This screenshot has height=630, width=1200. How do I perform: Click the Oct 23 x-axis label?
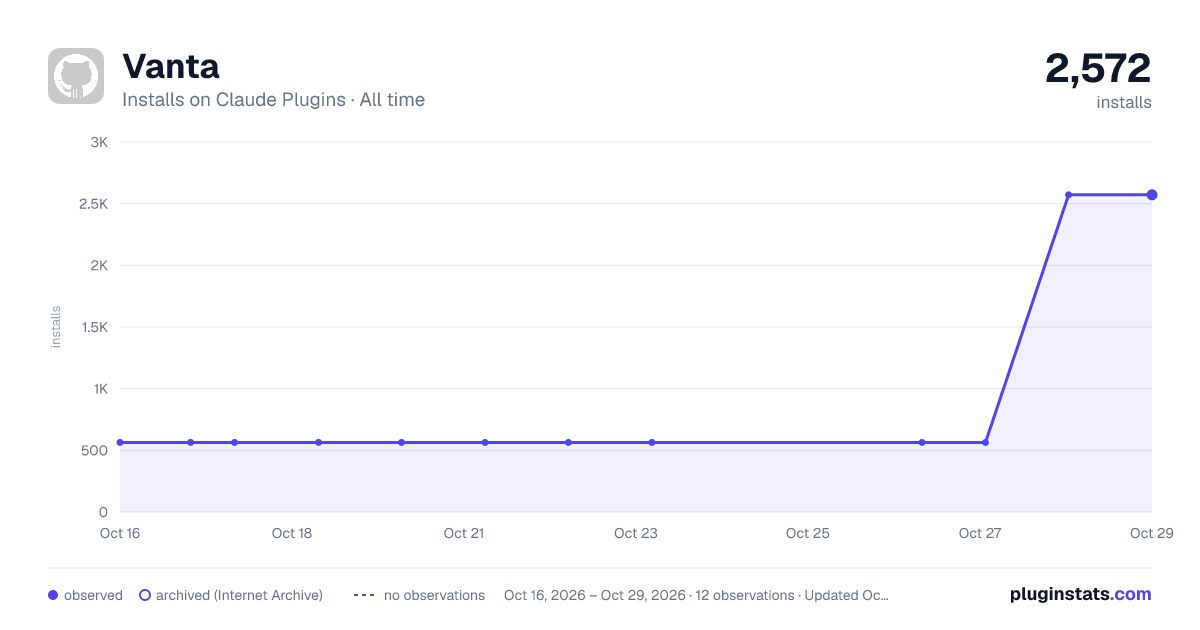click(636, 533)
